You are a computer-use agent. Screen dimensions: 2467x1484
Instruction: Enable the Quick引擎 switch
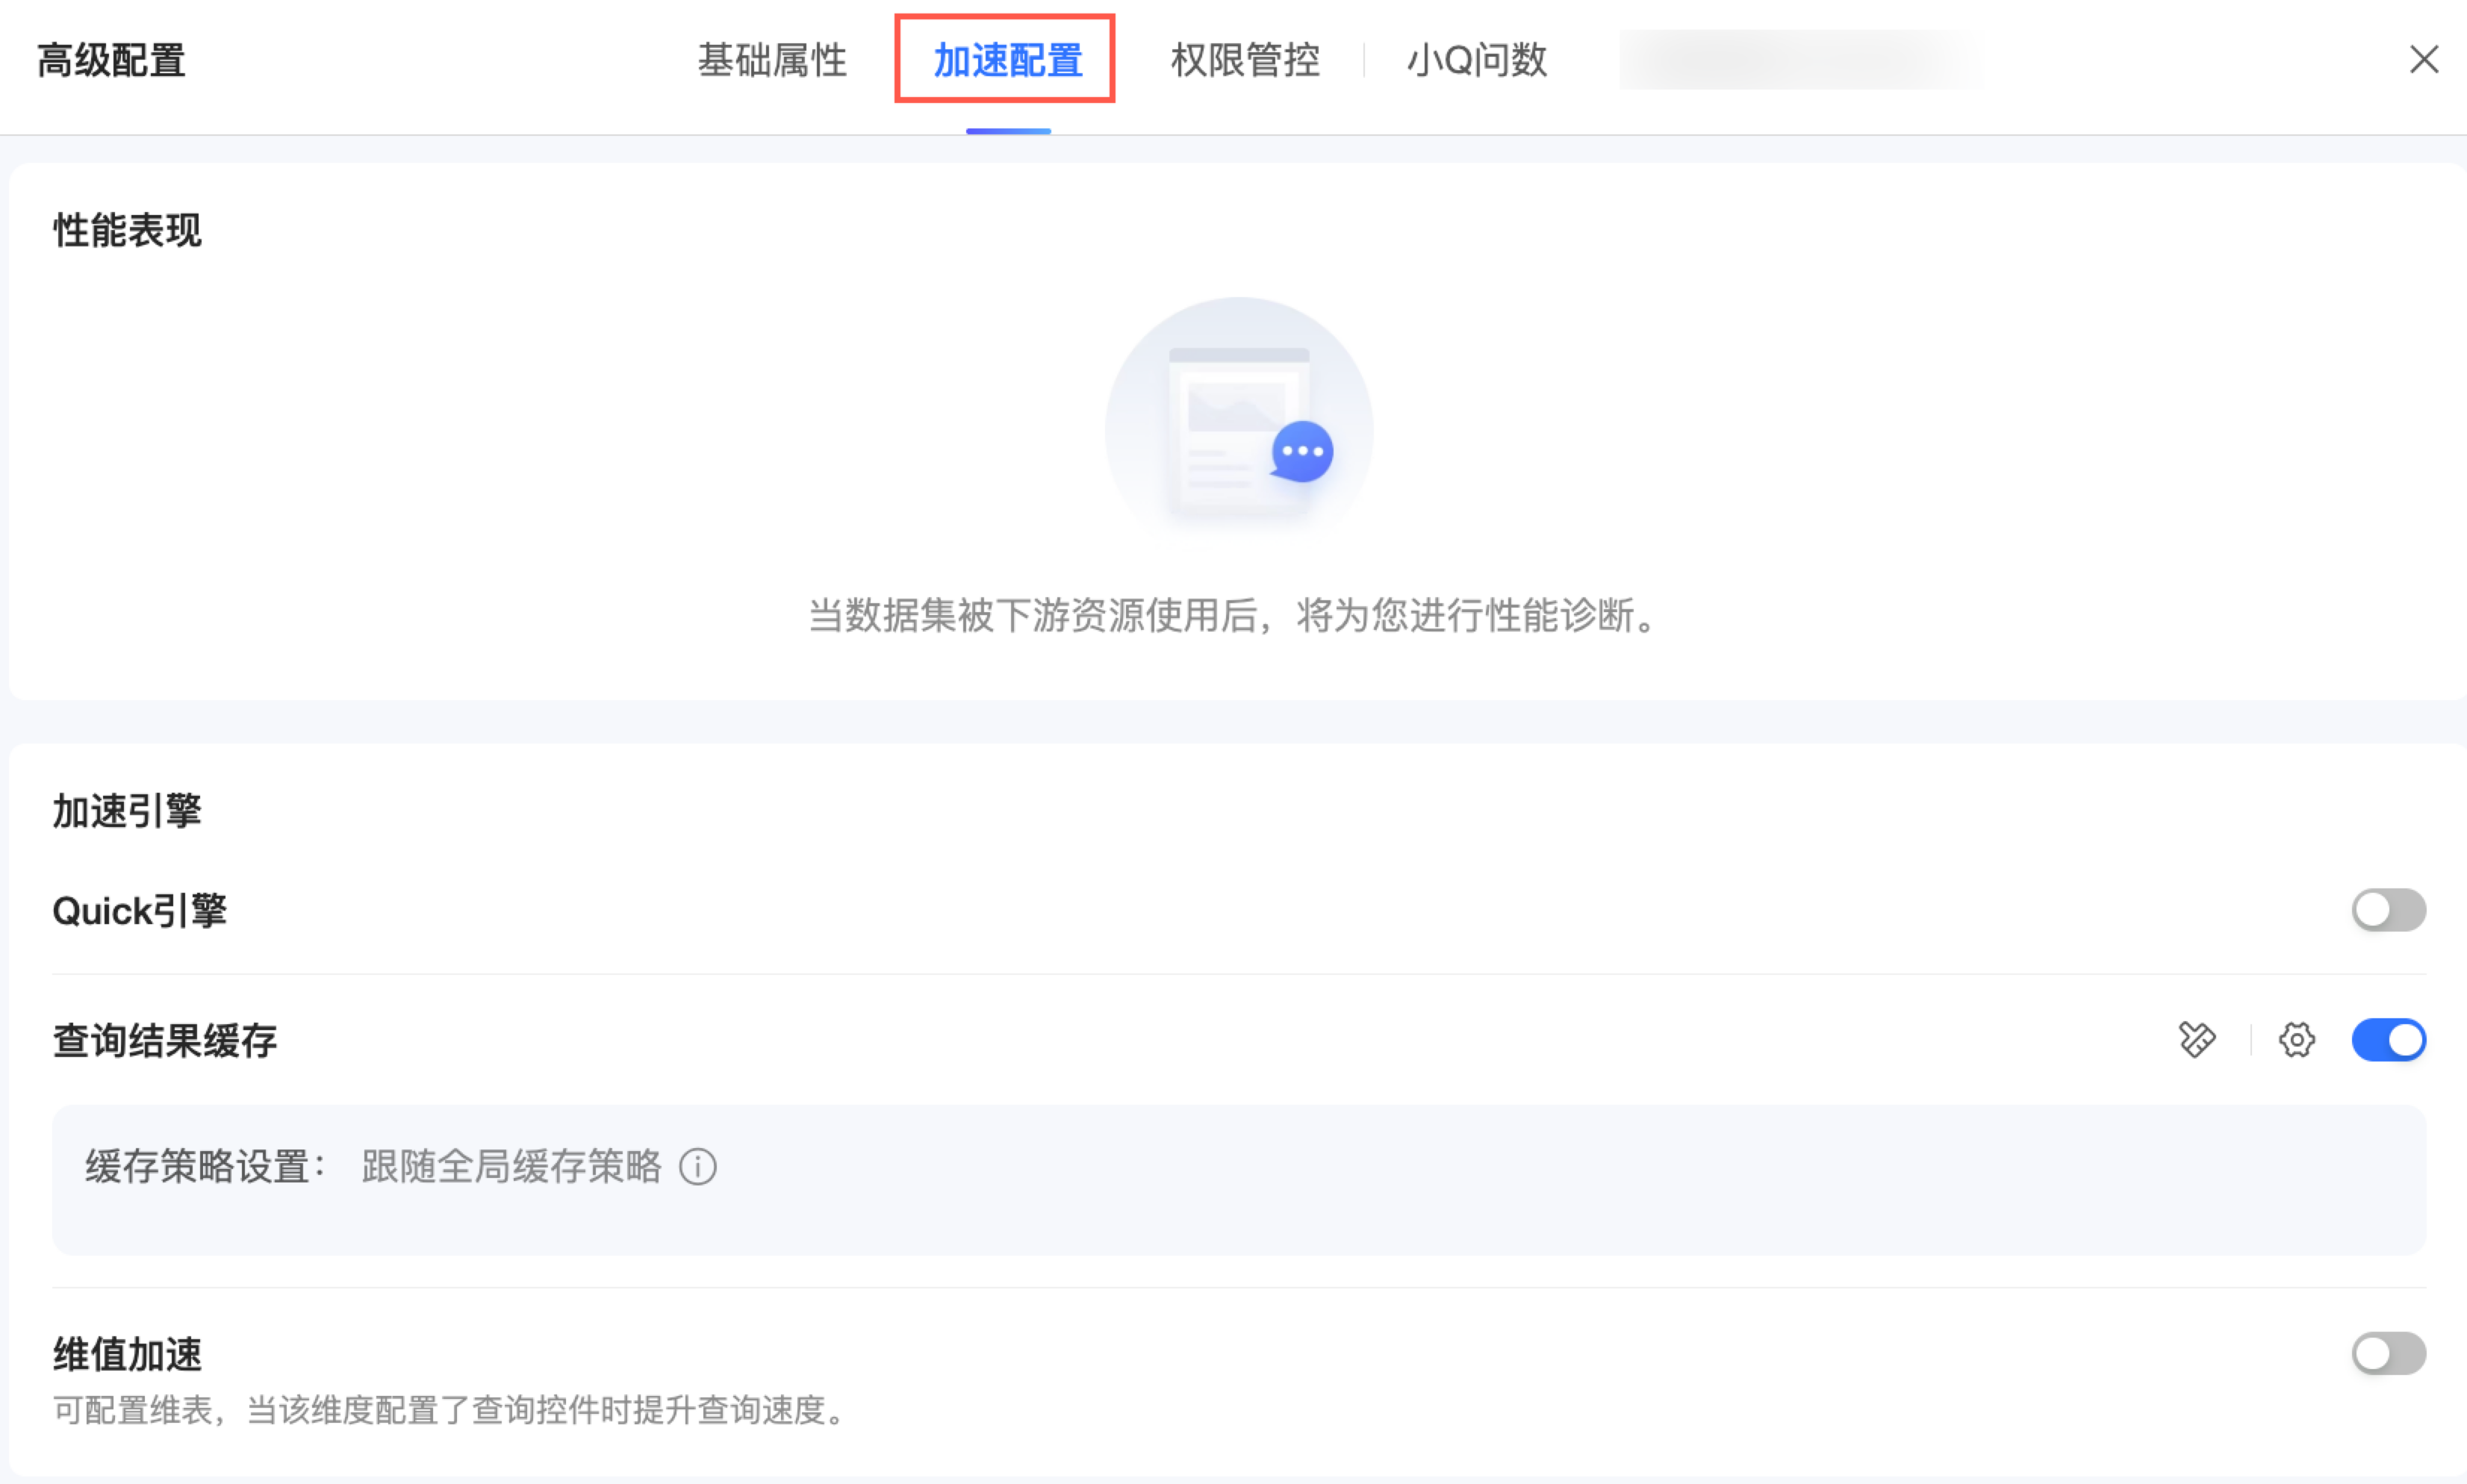[x=2388, y=909]
